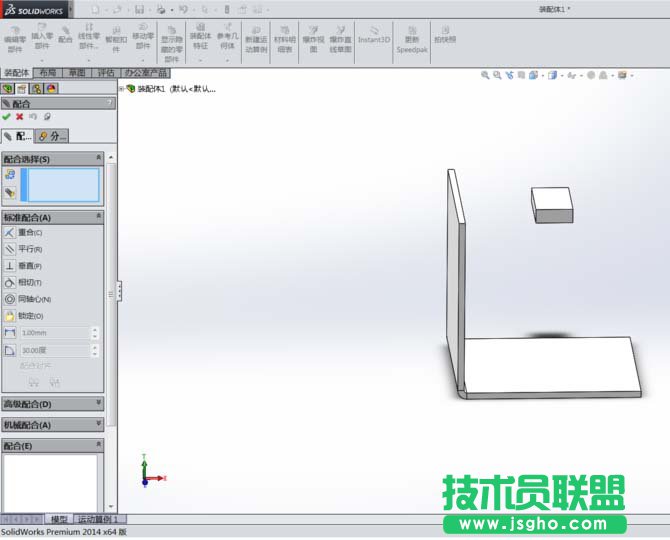Viewport: 670px width, 540px height.
Task: Collapse the 标准配合(A) section
Action: pos(99,216)
